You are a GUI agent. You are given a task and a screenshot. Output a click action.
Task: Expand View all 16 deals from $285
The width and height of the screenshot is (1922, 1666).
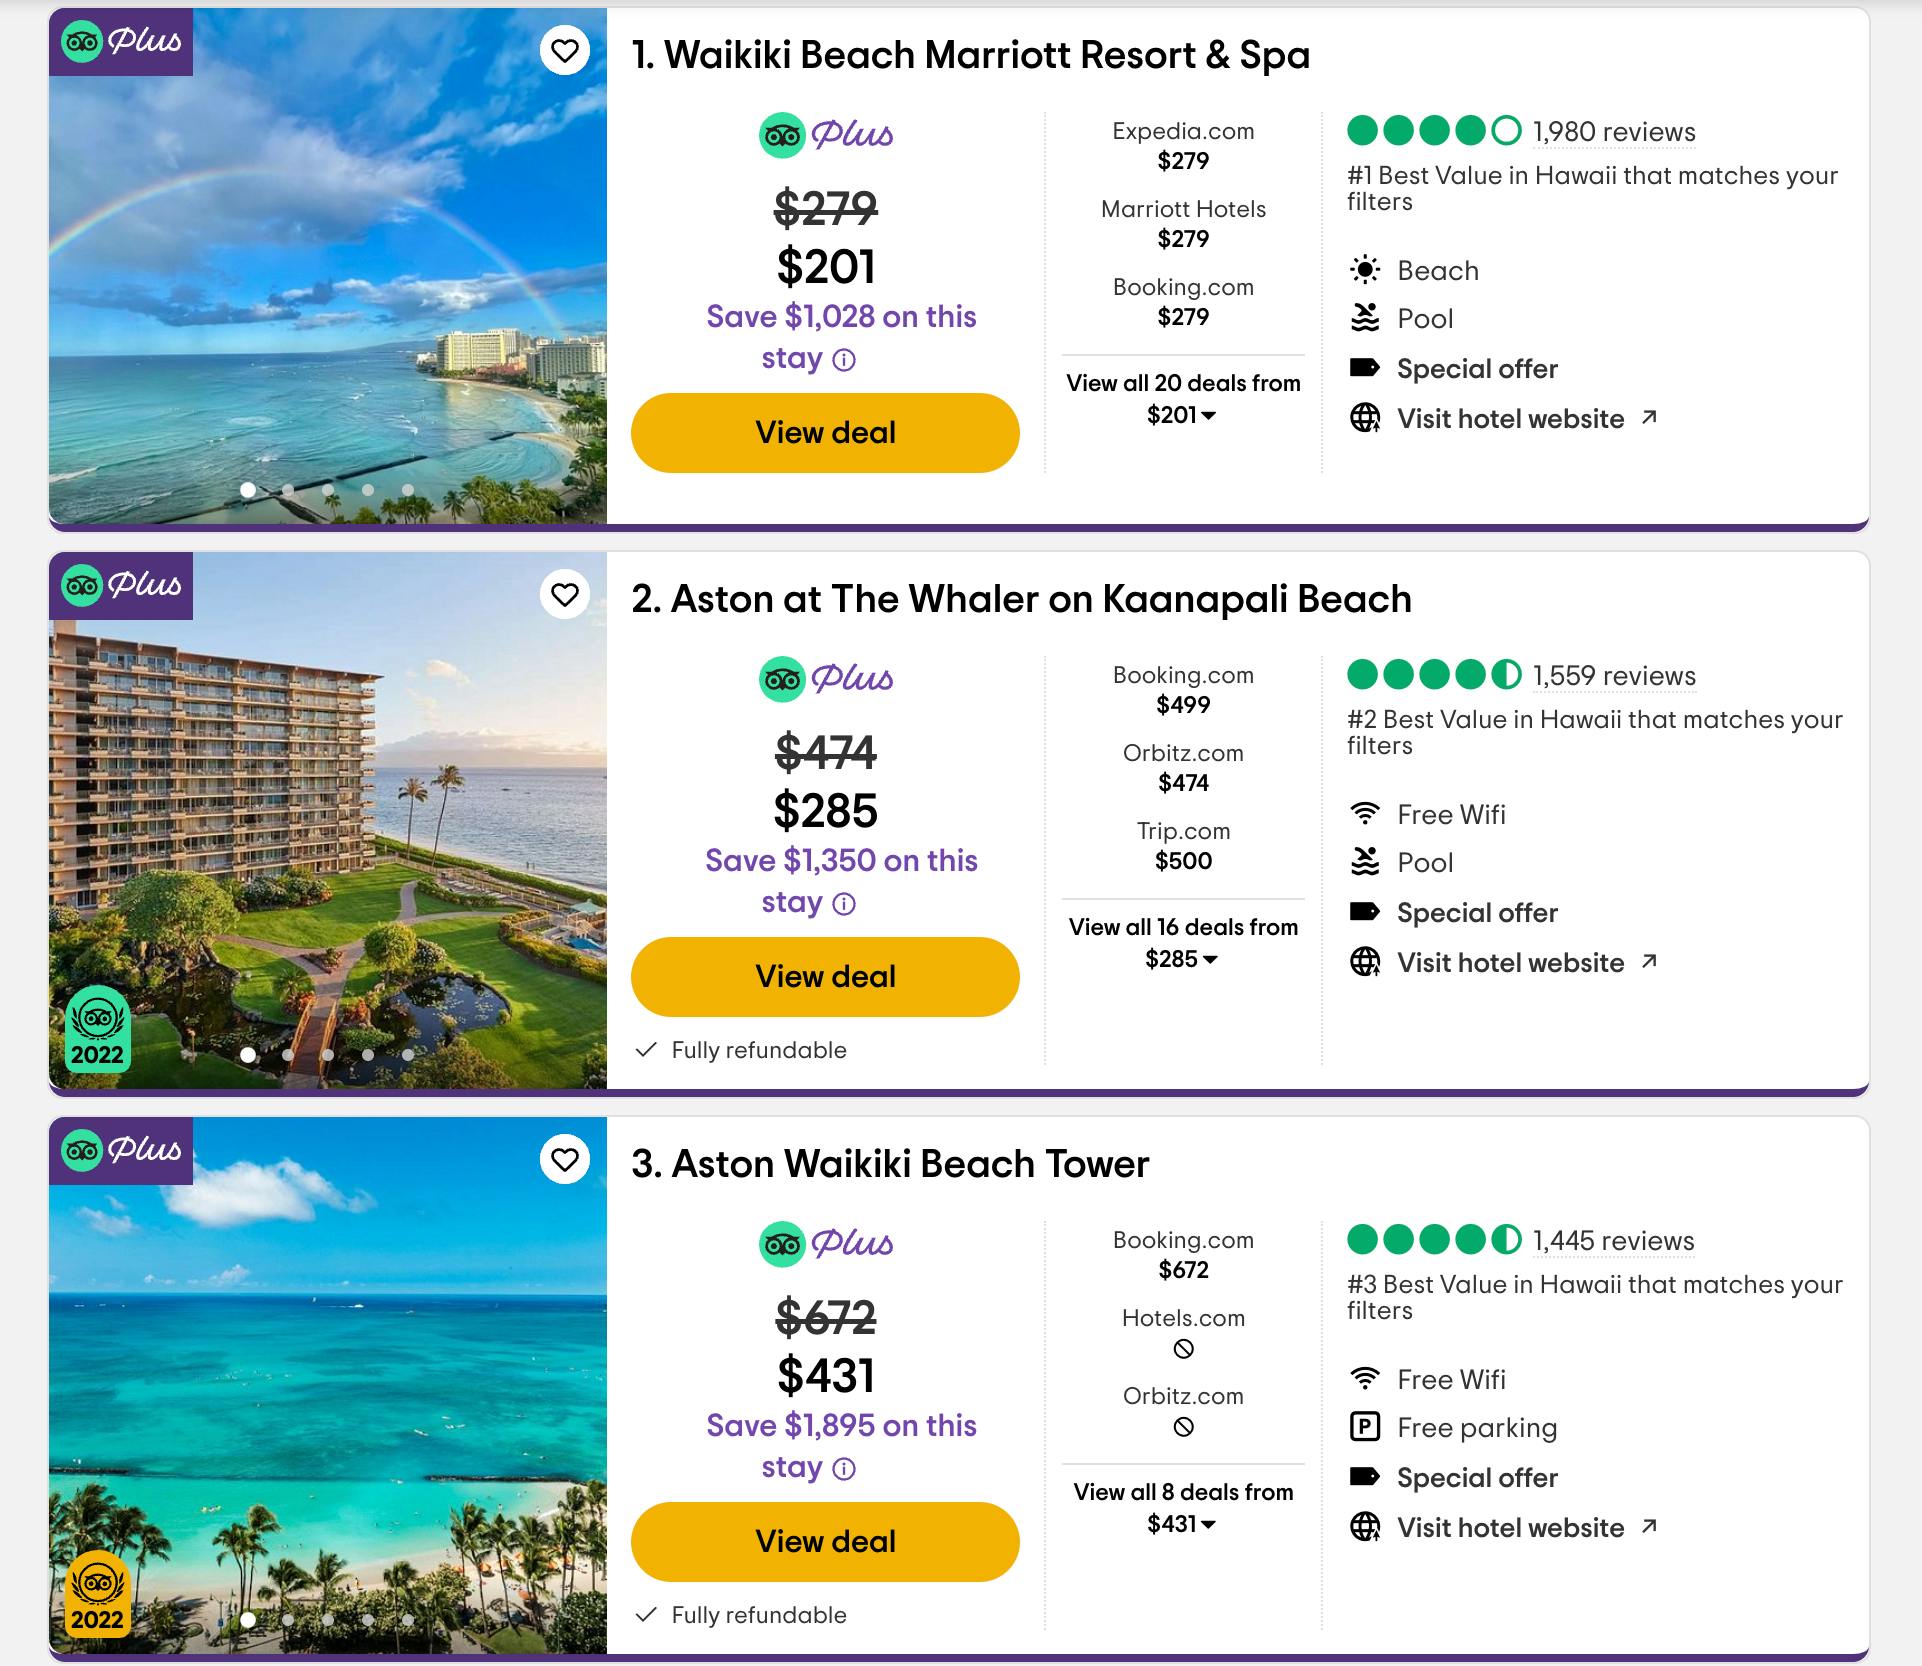[x=1183, y=943]
